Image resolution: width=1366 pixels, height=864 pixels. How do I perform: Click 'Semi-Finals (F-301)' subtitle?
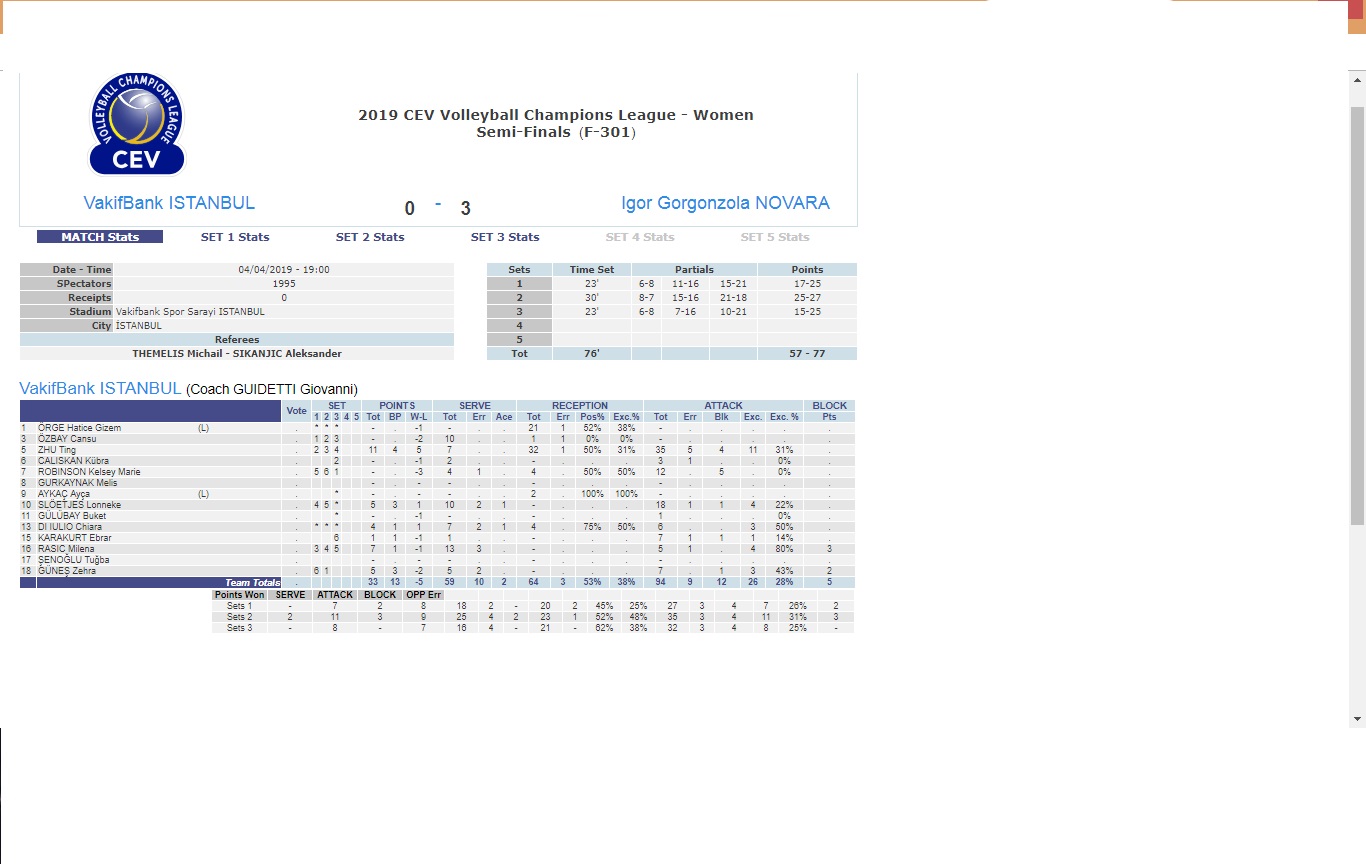[556, 132]
